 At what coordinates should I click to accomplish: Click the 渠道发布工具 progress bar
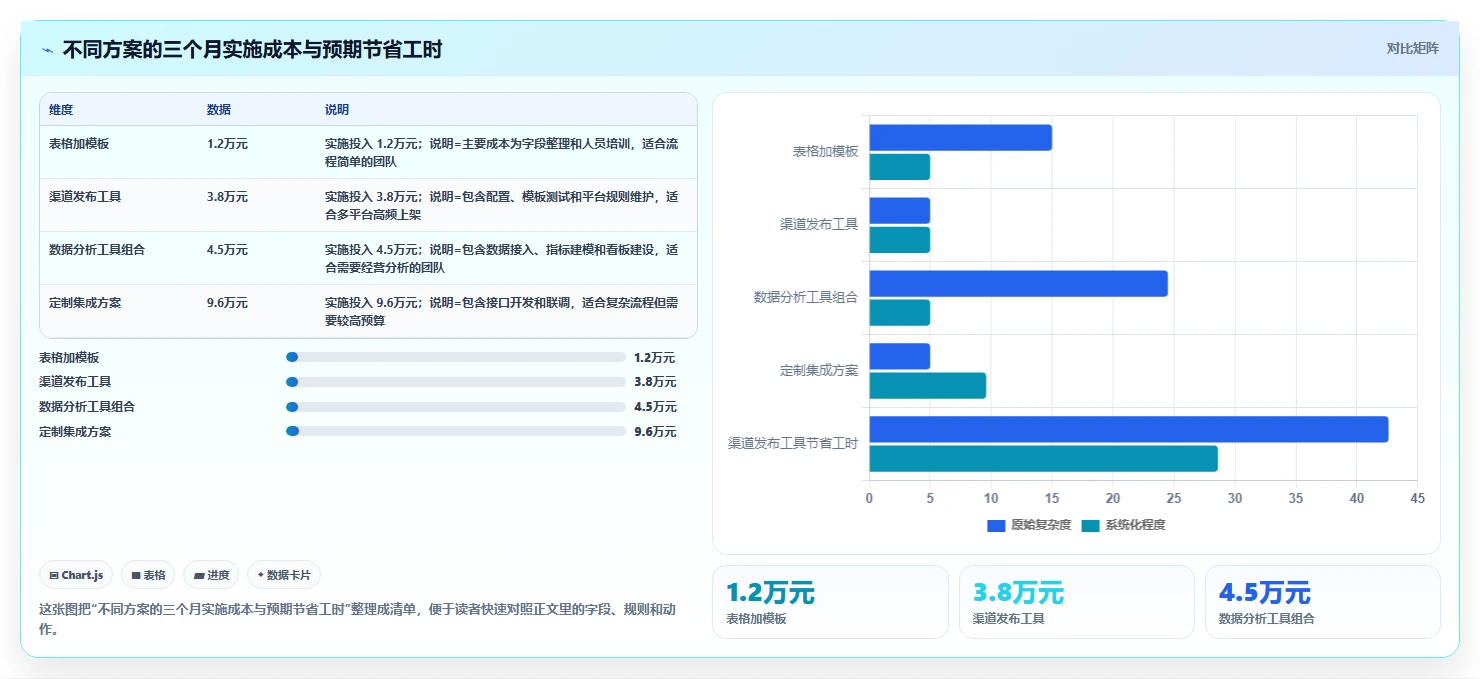(x=456, y=382)
